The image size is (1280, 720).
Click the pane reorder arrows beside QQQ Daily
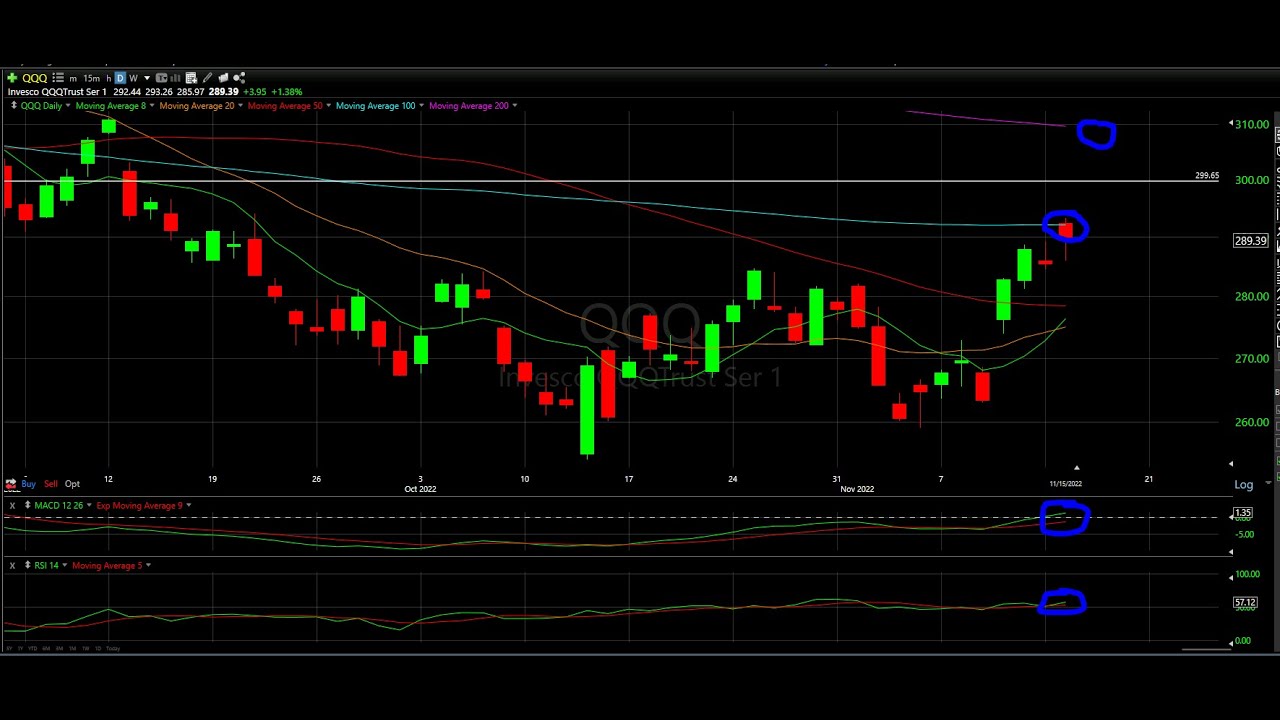(x=13, y=105)
